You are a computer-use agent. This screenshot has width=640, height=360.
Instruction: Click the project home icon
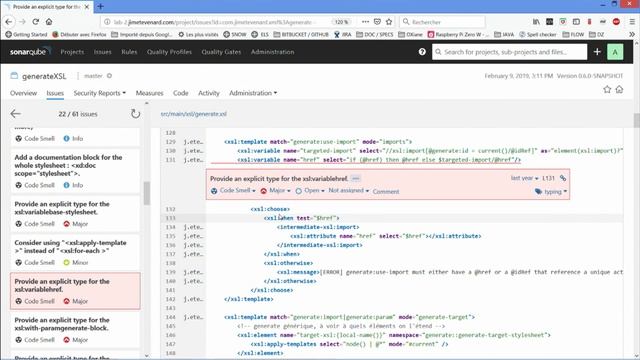(x=619, y=89)
